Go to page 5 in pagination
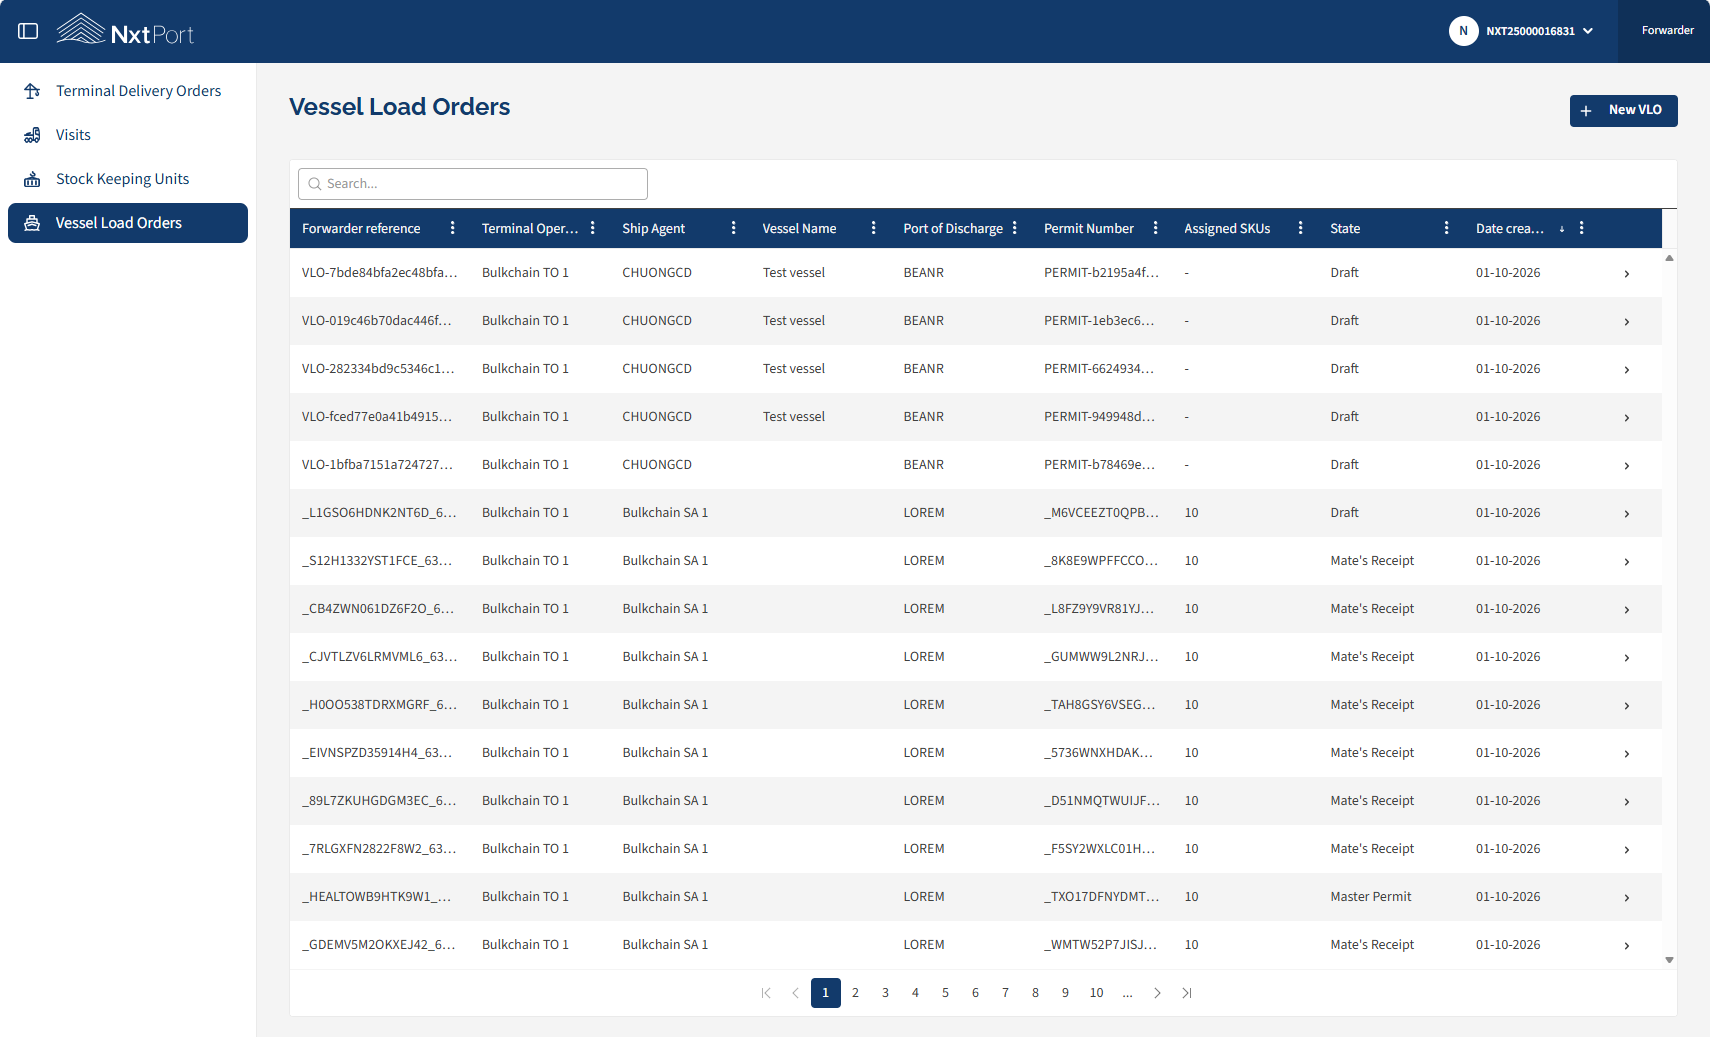The width and height of the screenshot is (1710, 1037). [x=945, y=993]
